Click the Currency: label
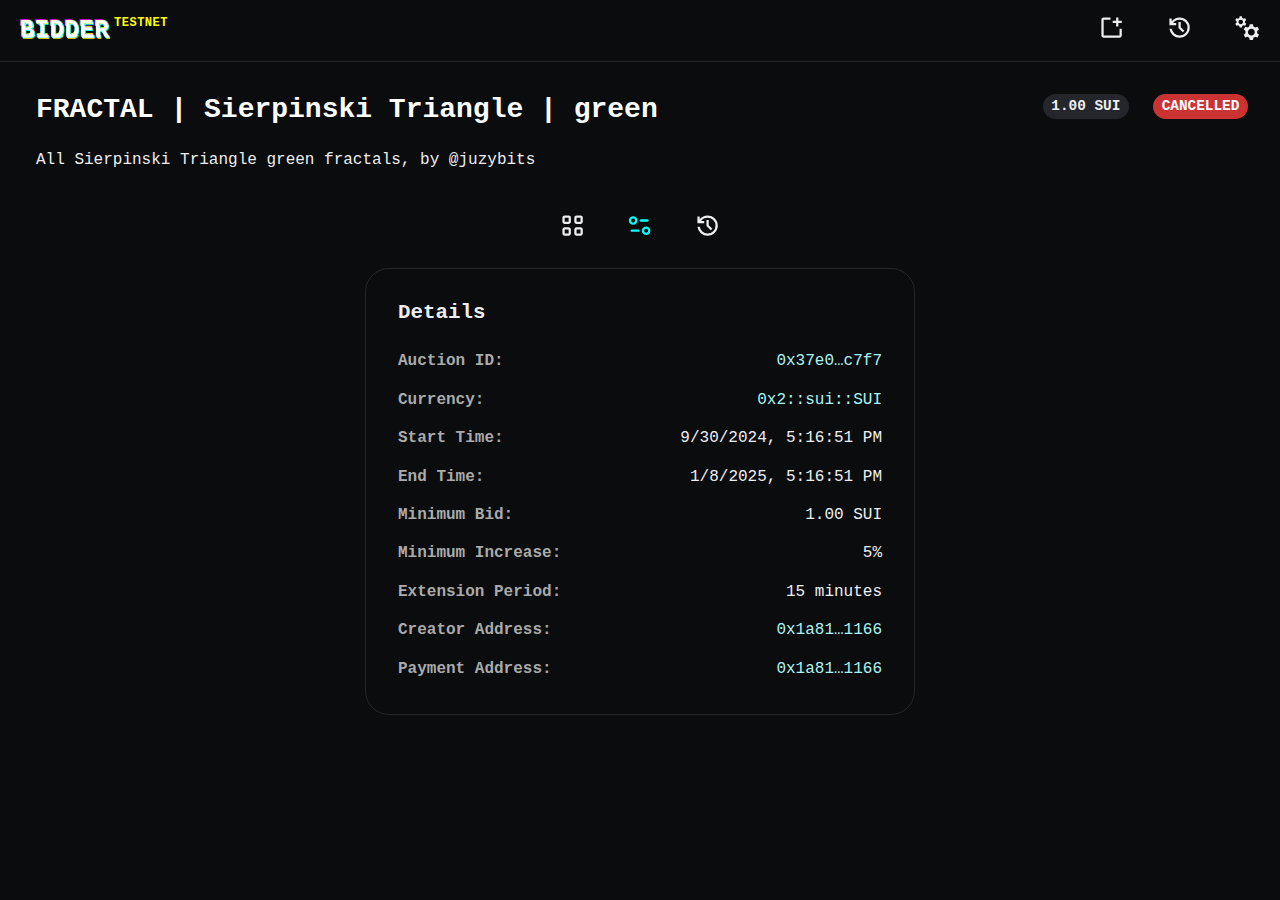The width and height of the screenshot is (1280, 900). tap(441, 399)
